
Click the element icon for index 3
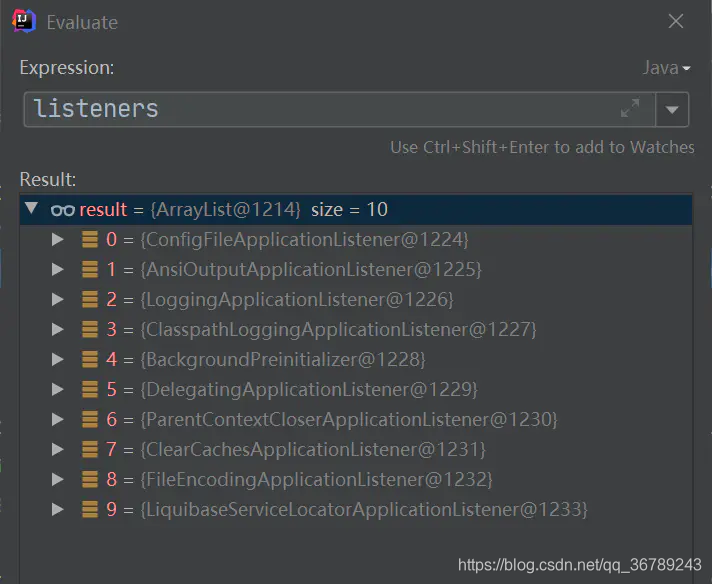tap(90, 329)
